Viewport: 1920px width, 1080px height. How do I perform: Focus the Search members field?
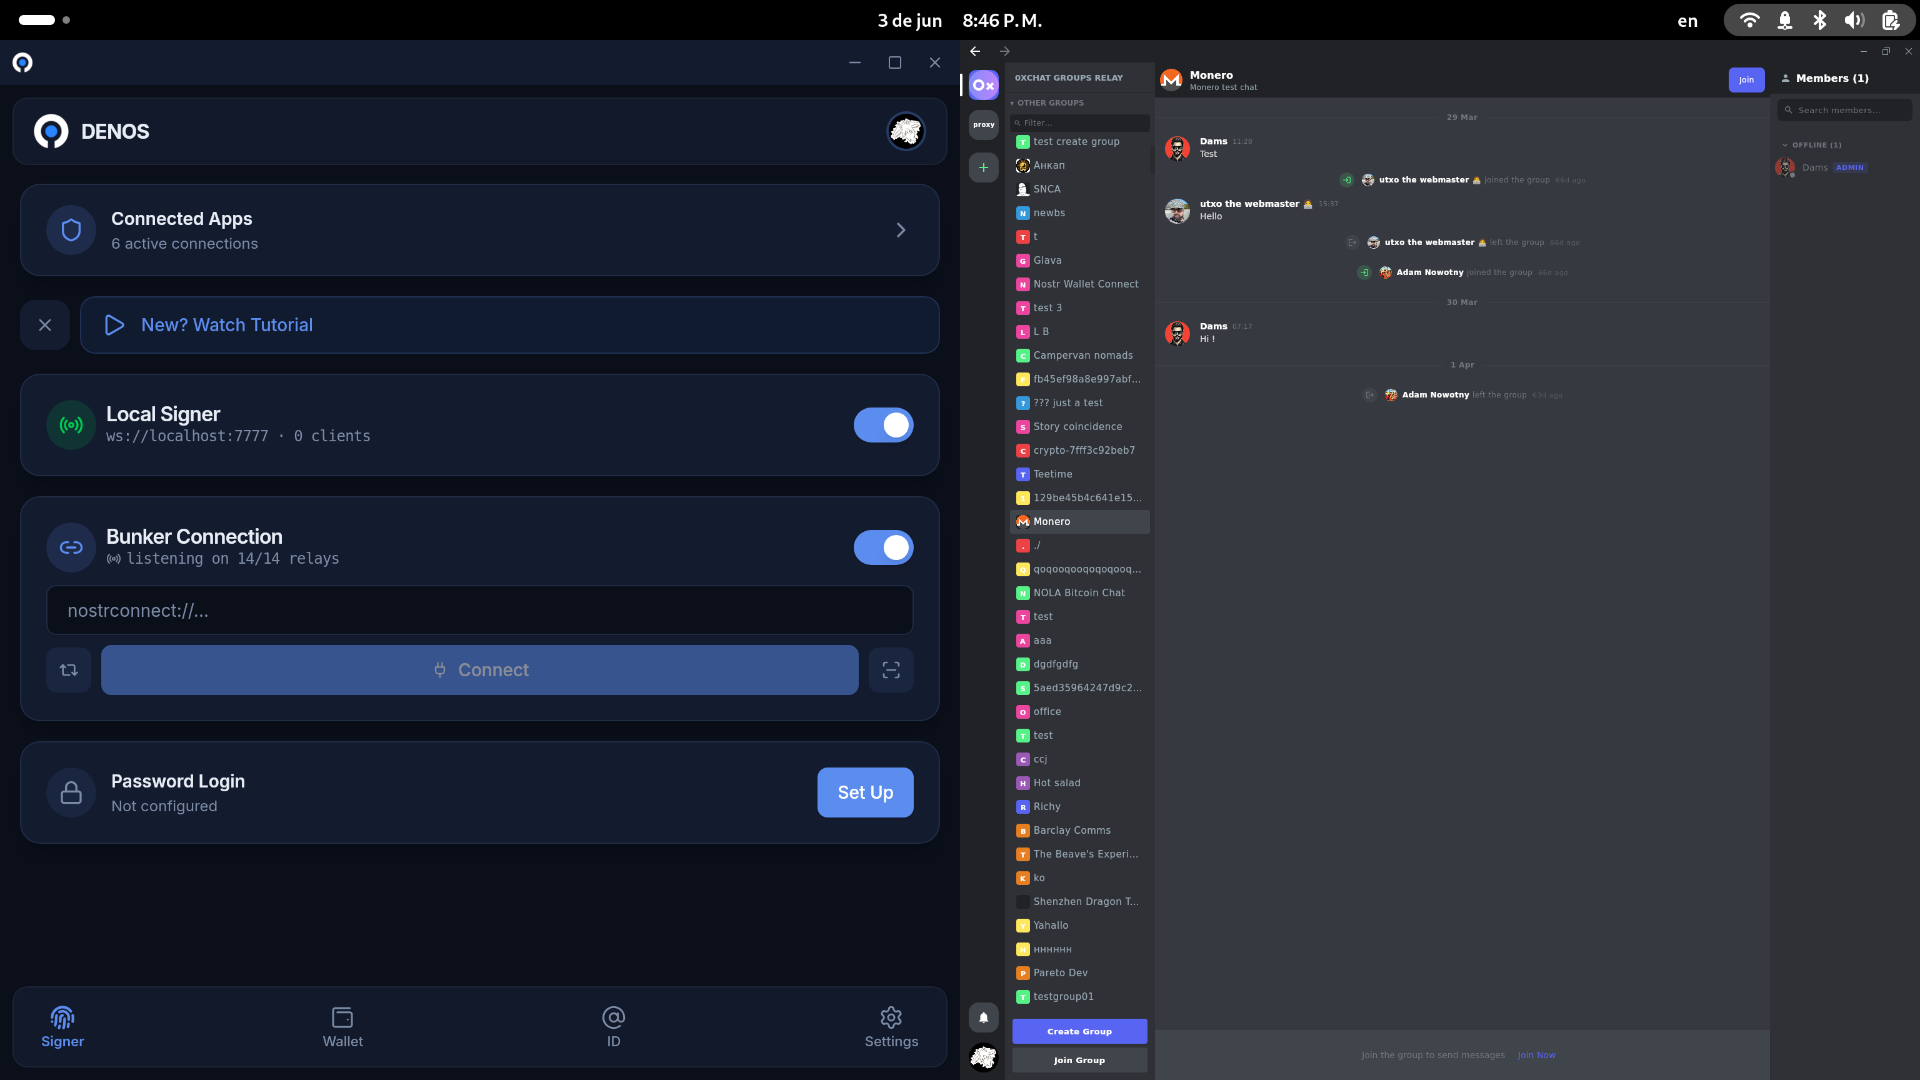click(1845, 110)
